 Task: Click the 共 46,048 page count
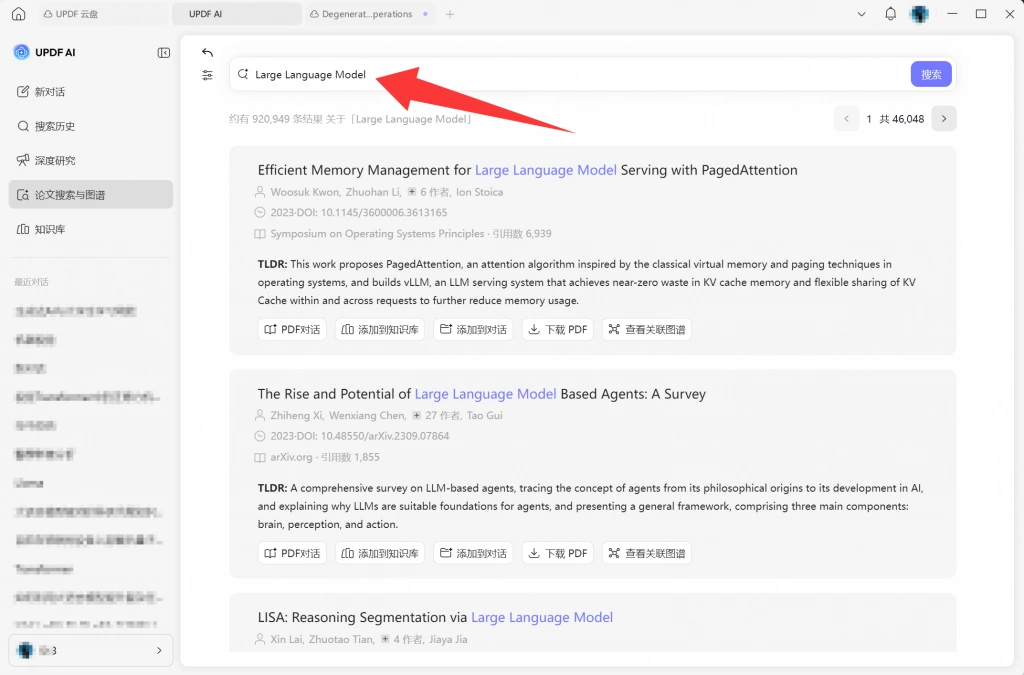pyautogui.click(x=902, y=119)
